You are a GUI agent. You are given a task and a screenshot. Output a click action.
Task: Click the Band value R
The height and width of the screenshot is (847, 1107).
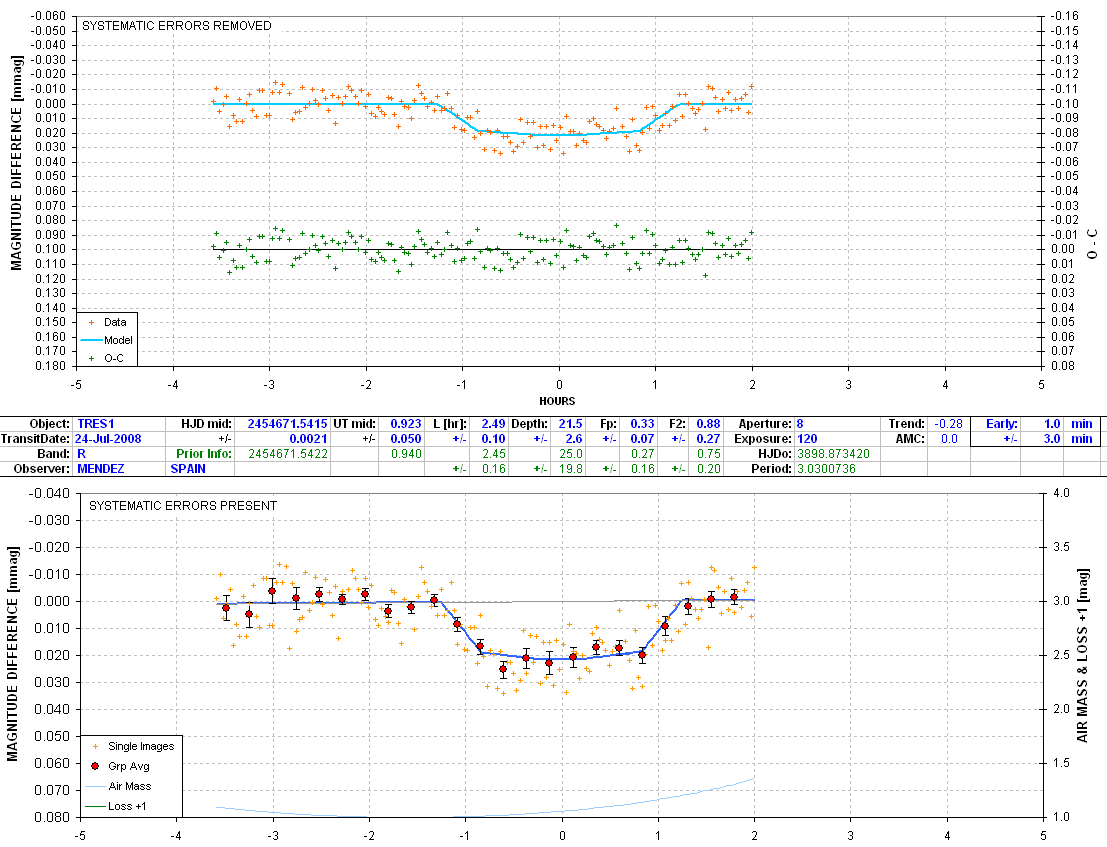coord(81,453)
